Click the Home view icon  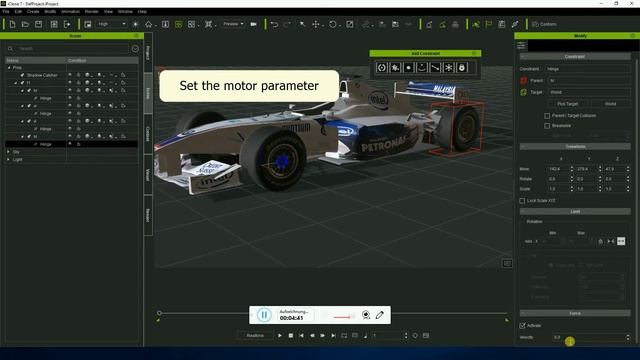(149, 24)
